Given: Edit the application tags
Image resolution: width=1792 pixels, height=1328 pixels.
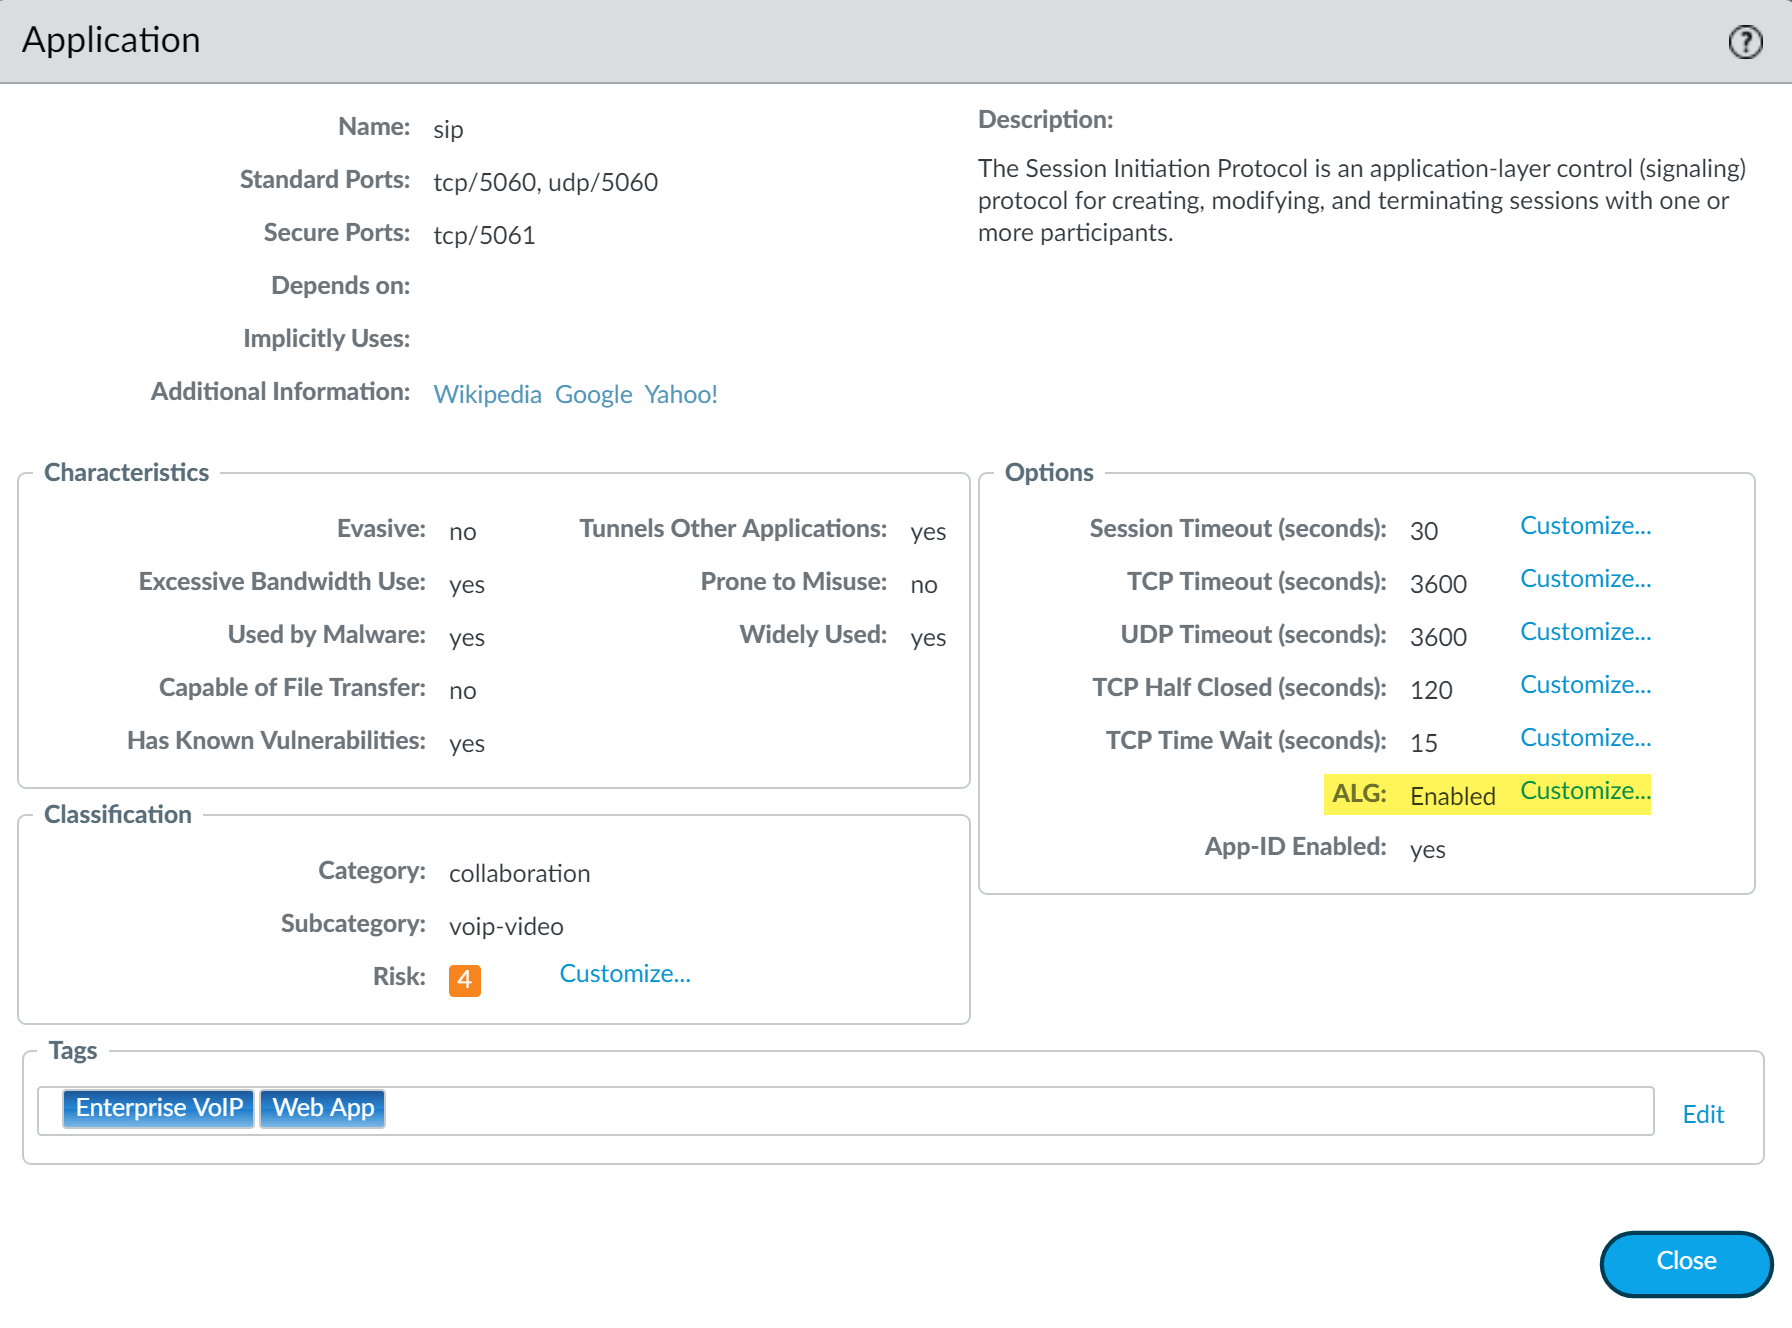Looking at the screenshot, I should pyautogui.click(x=1702, y=1114).
